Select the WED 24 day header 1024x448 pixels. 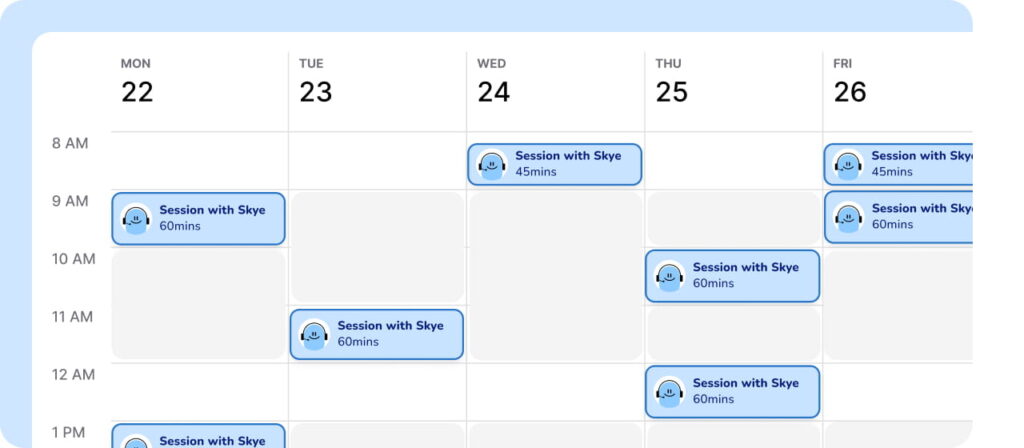pos(493,82)
